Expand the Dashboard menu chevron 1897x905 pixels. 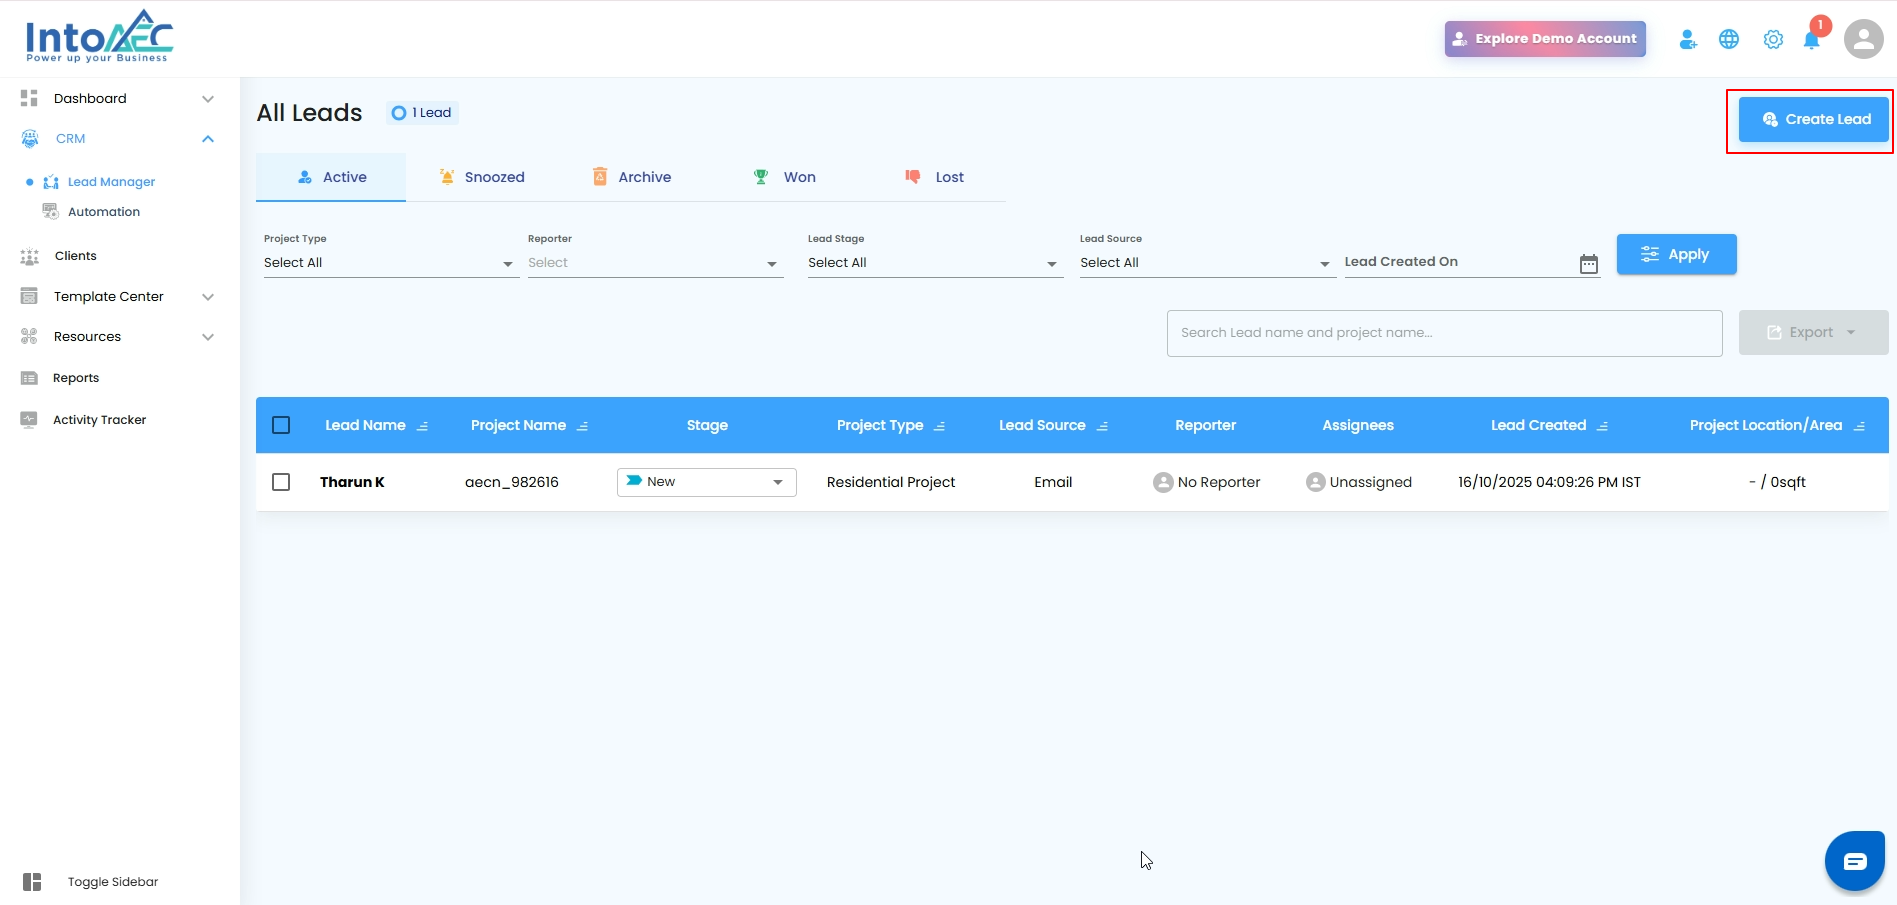[208, 99]
